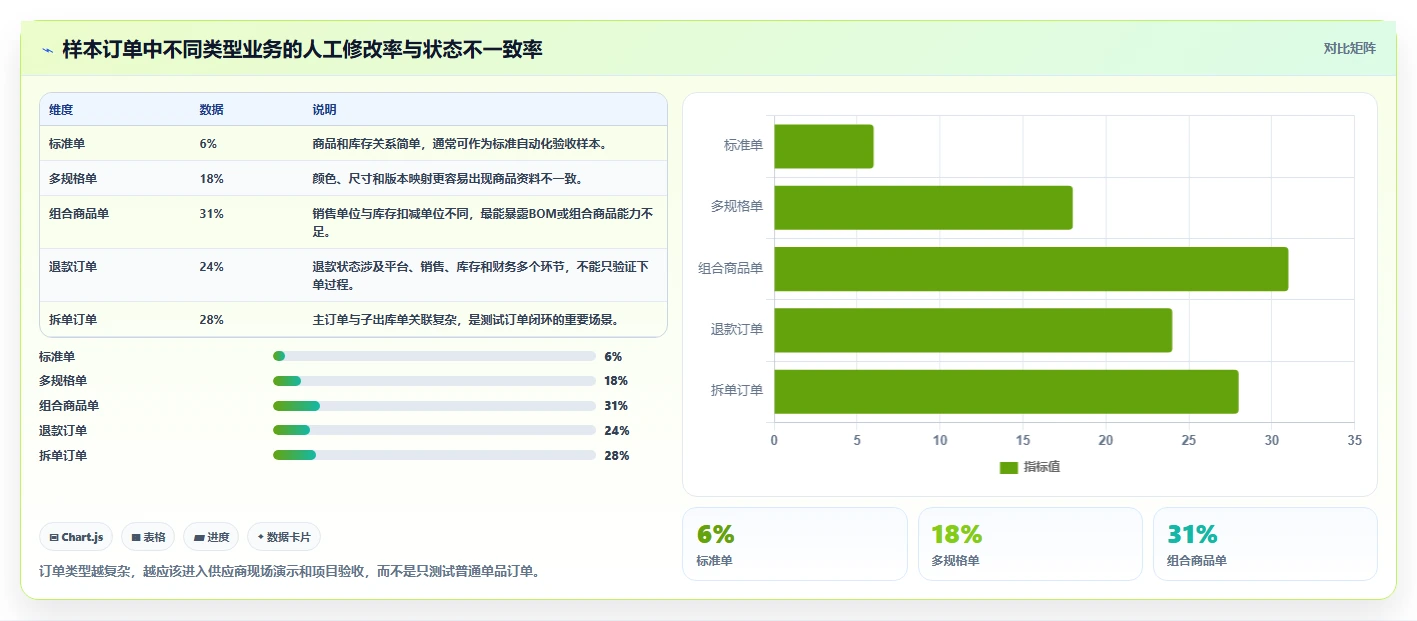
Task: Click the 表格 chip
Action: pyautogui.click(x=148, y=537)
